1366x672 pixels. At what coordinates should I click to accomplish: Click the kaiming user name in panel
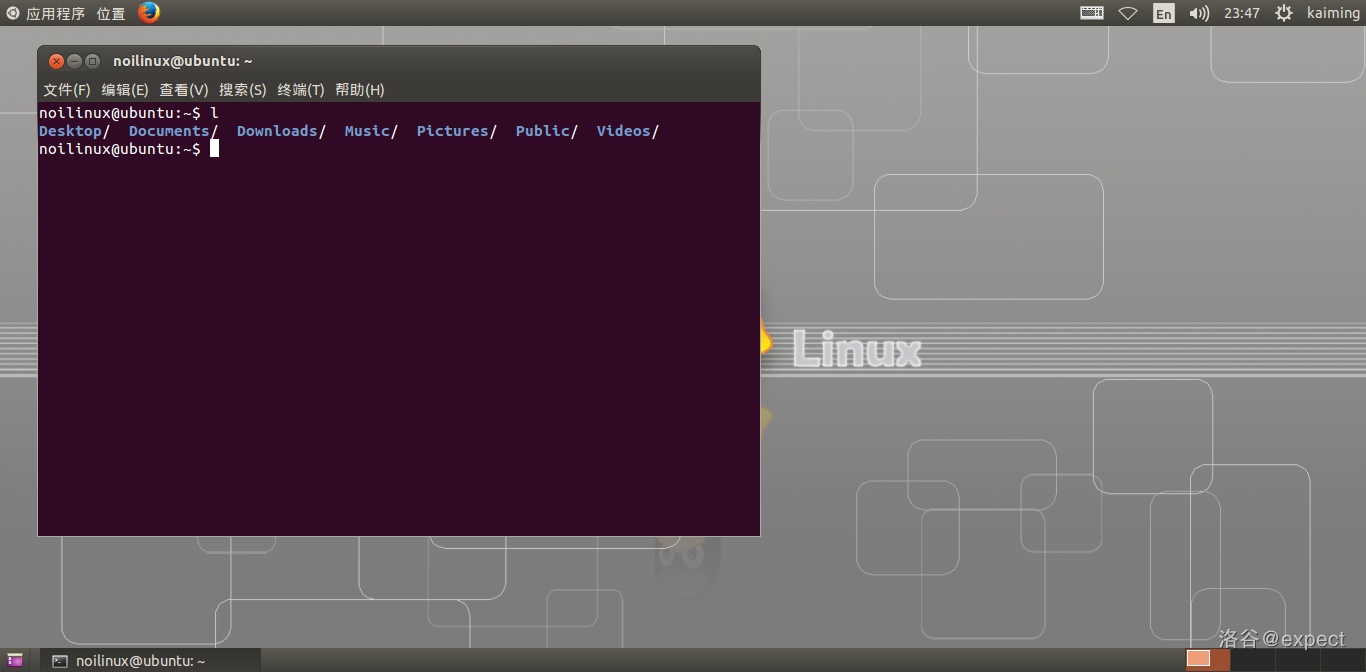(1332, 13)
